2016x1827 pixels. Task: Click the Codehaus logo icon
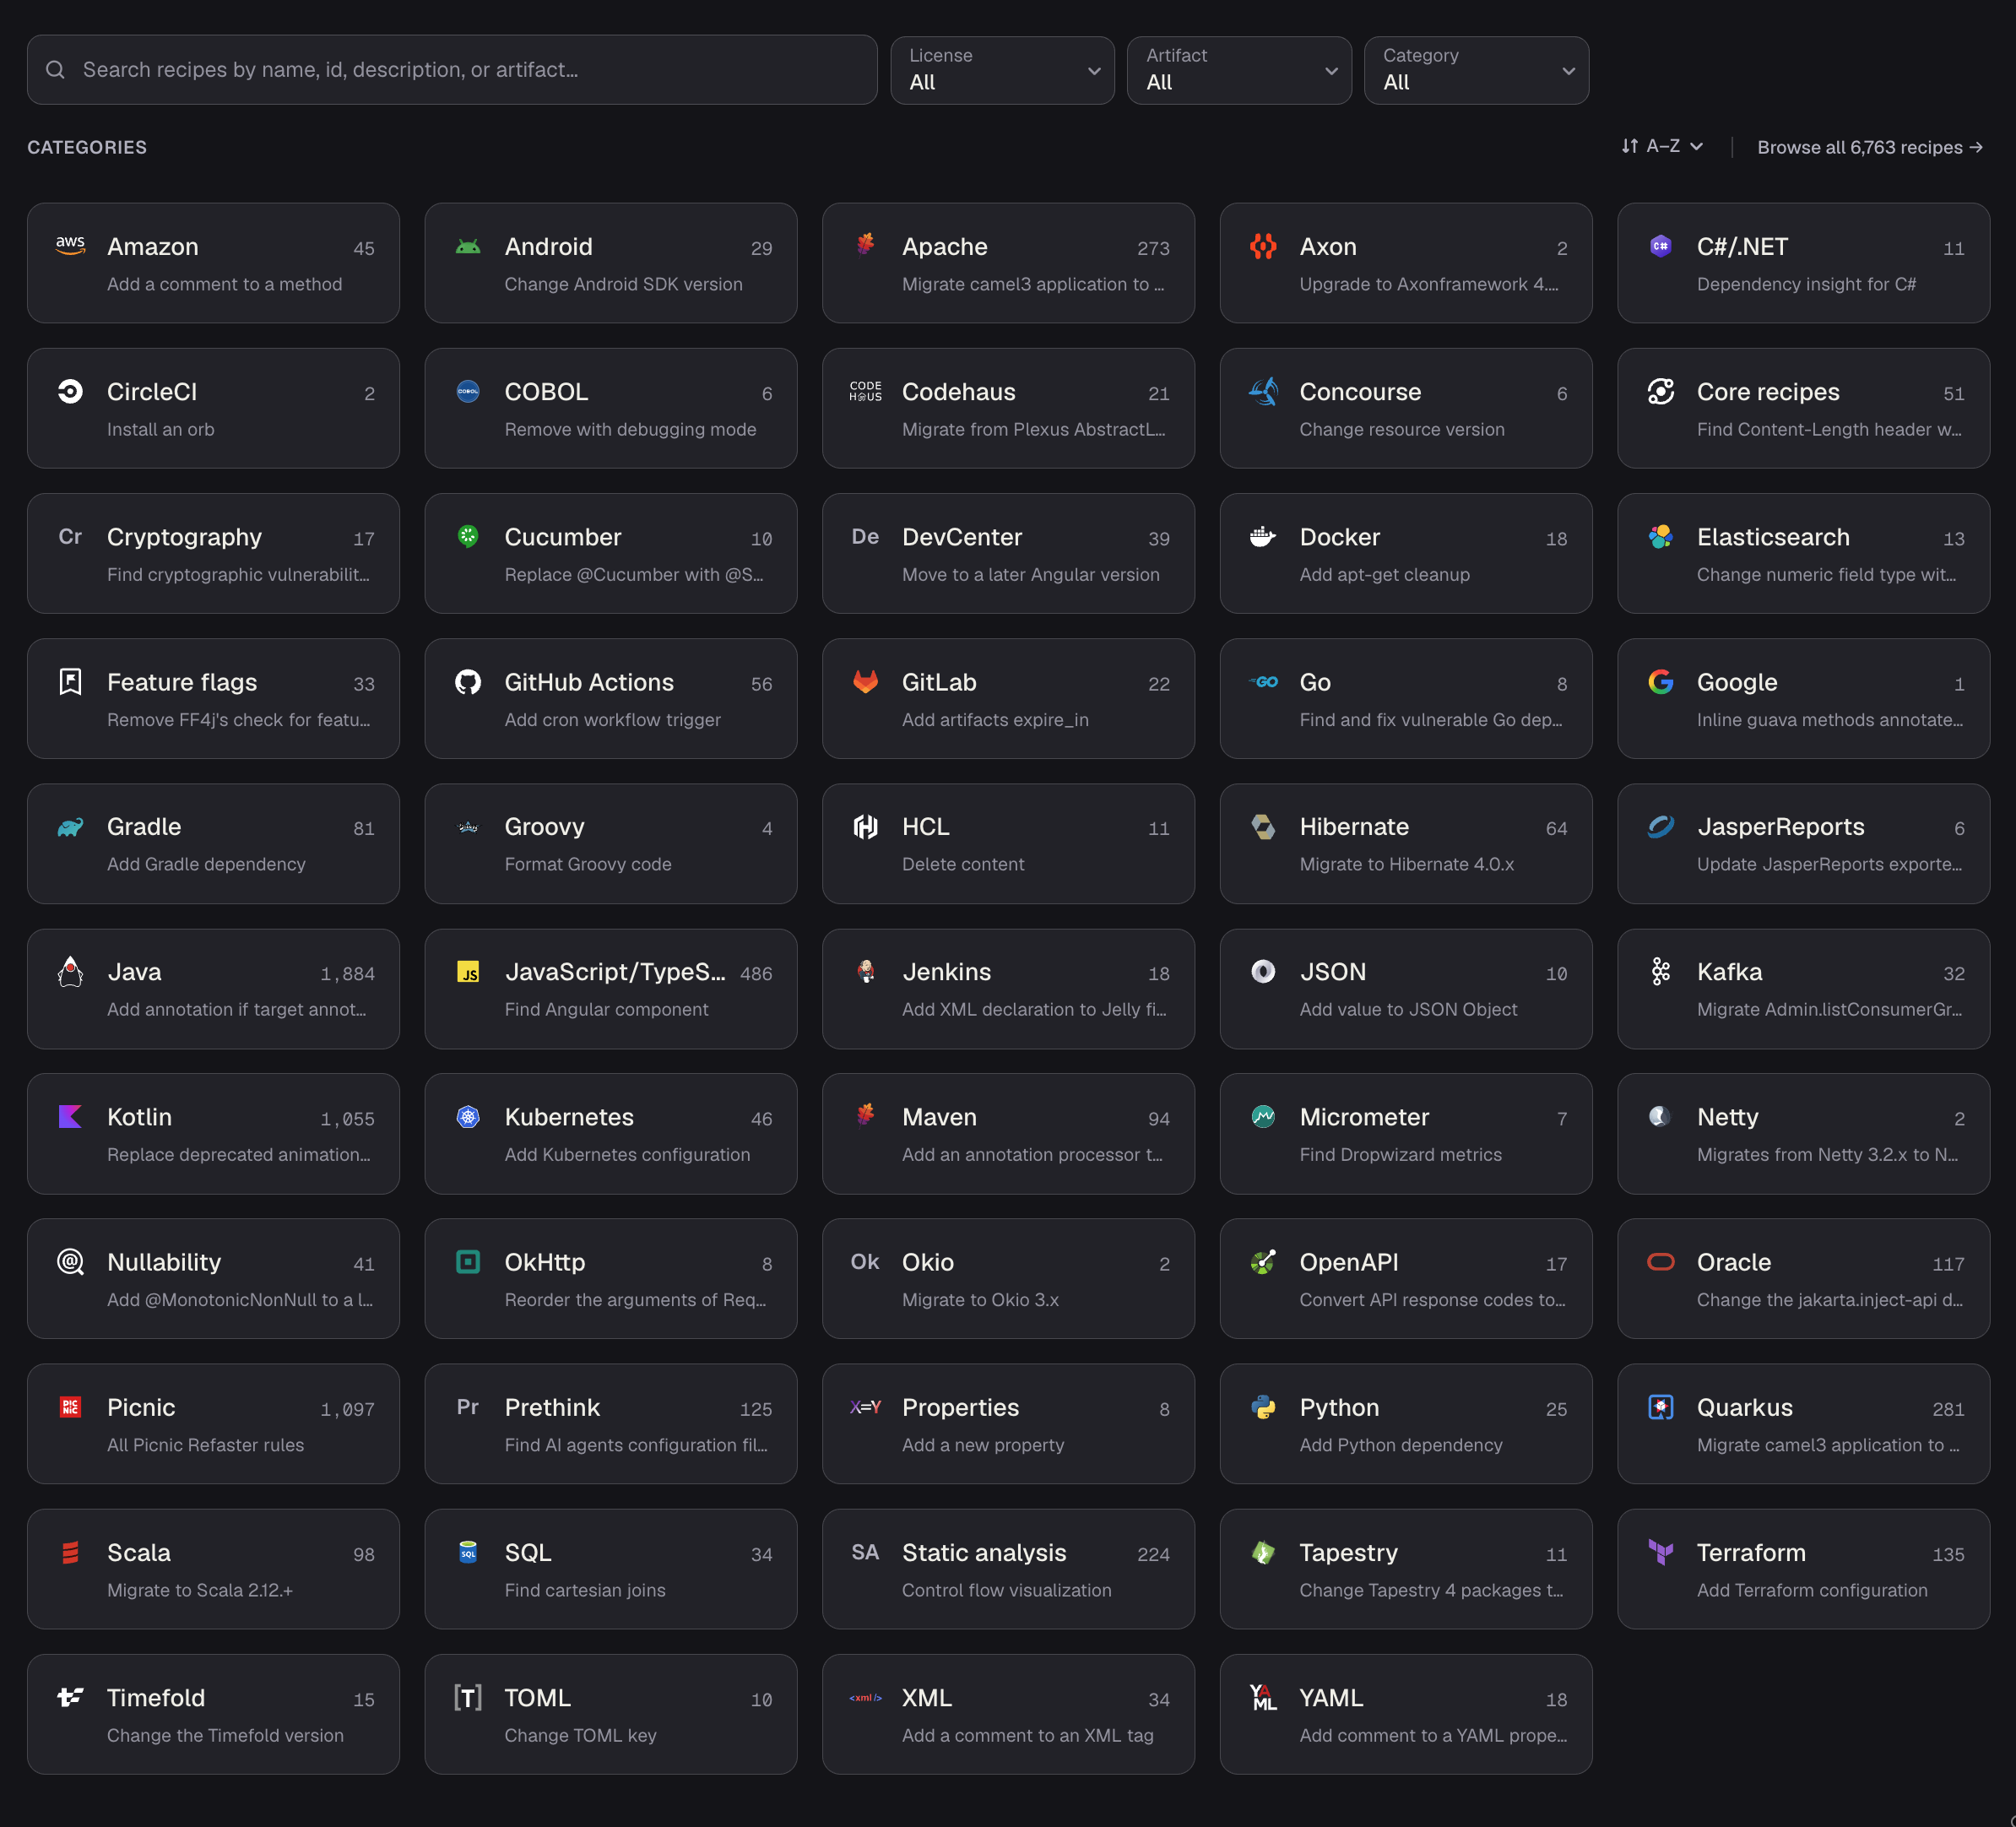(x=865, y=391)
